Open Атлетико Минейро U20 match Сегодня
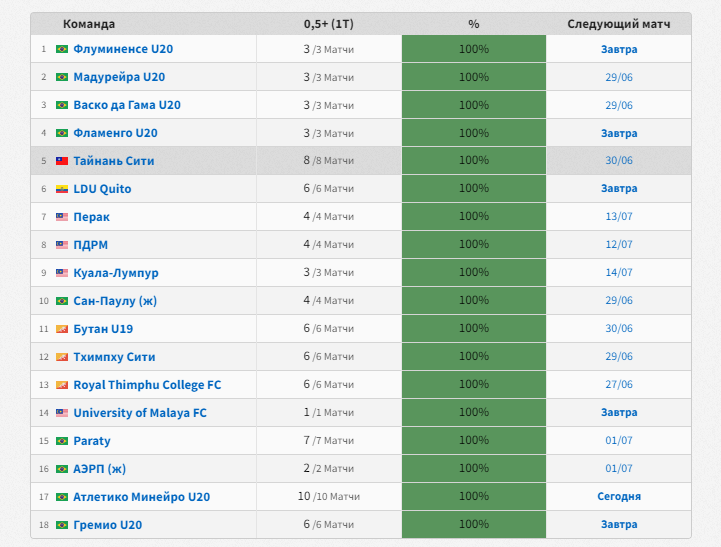Image resolution: width=721 pixels, height=547 pixels. (x=619, y=497)
